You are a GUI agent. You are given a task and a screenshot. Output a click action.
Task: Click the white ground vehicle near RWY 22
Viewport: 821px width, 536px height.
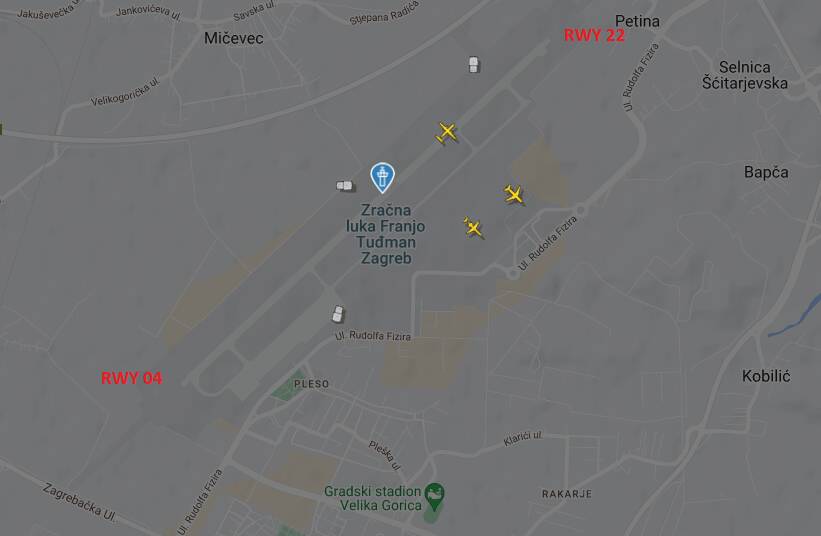tap(473, 64)
